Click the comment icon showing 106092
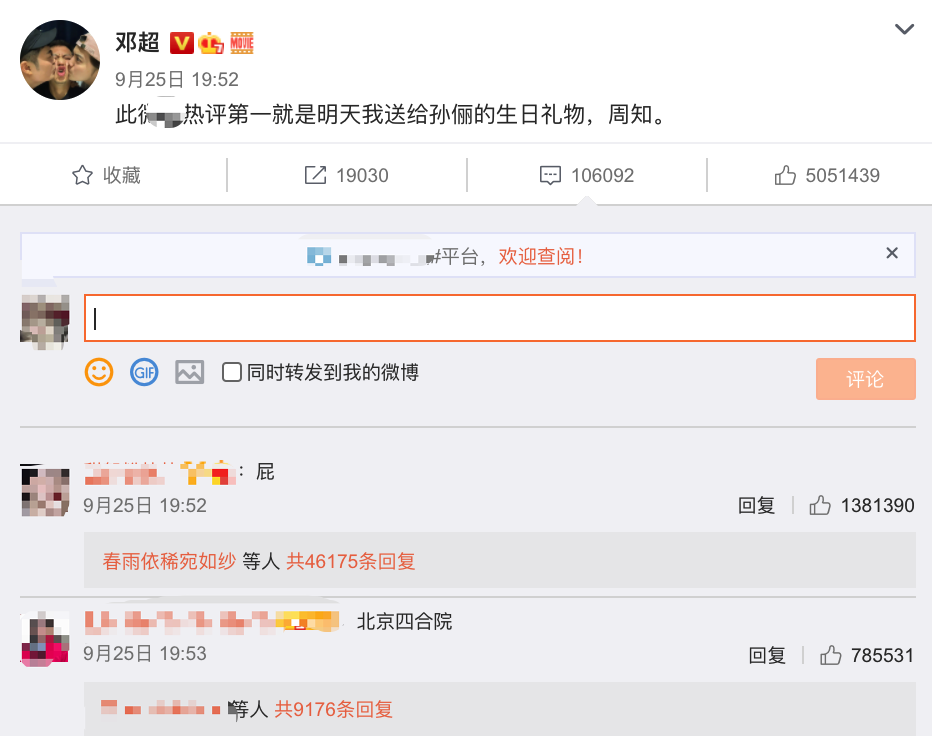Screen dimensions: 932x736 click(550, 176)
